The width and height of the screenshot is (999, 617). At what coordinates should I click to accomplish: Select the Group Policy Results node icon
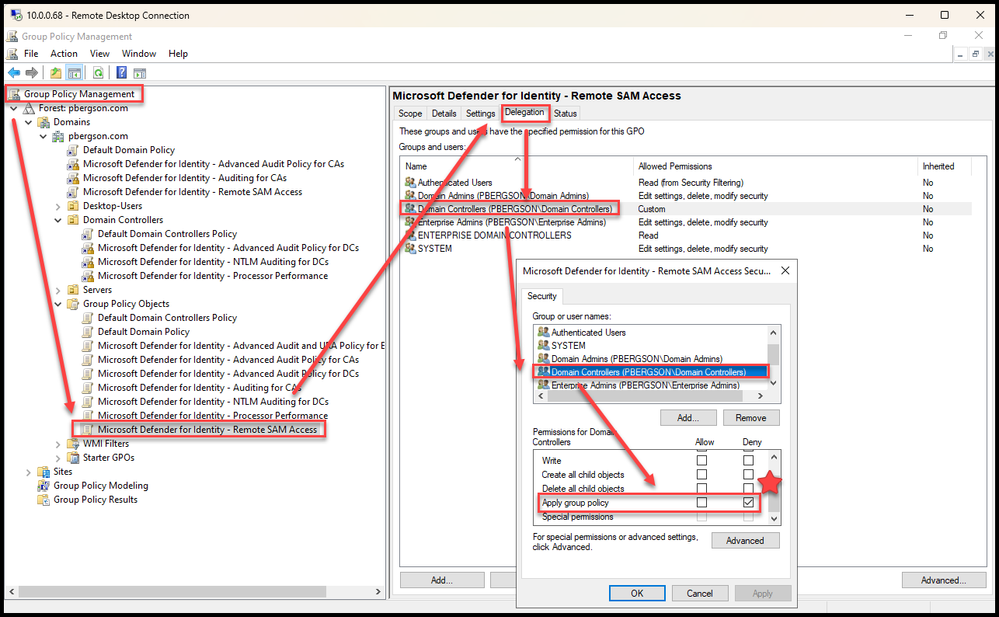43,500
